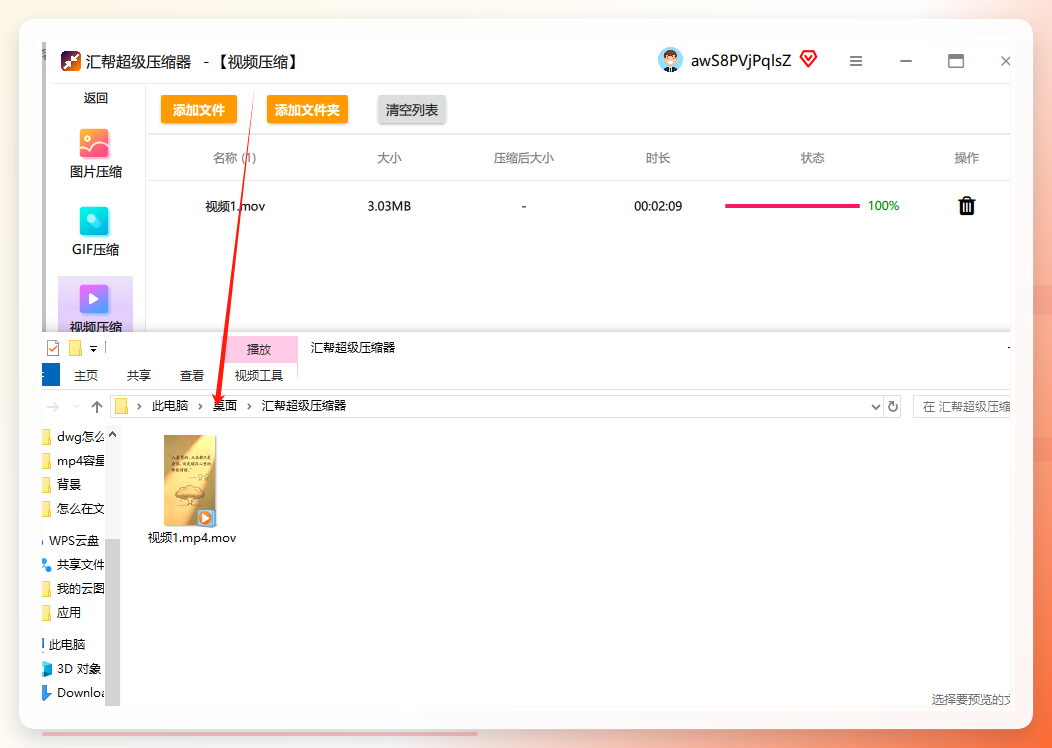
Task: Click the properties checkmark icon in the quick access toolbar
Action: (53, 348)
